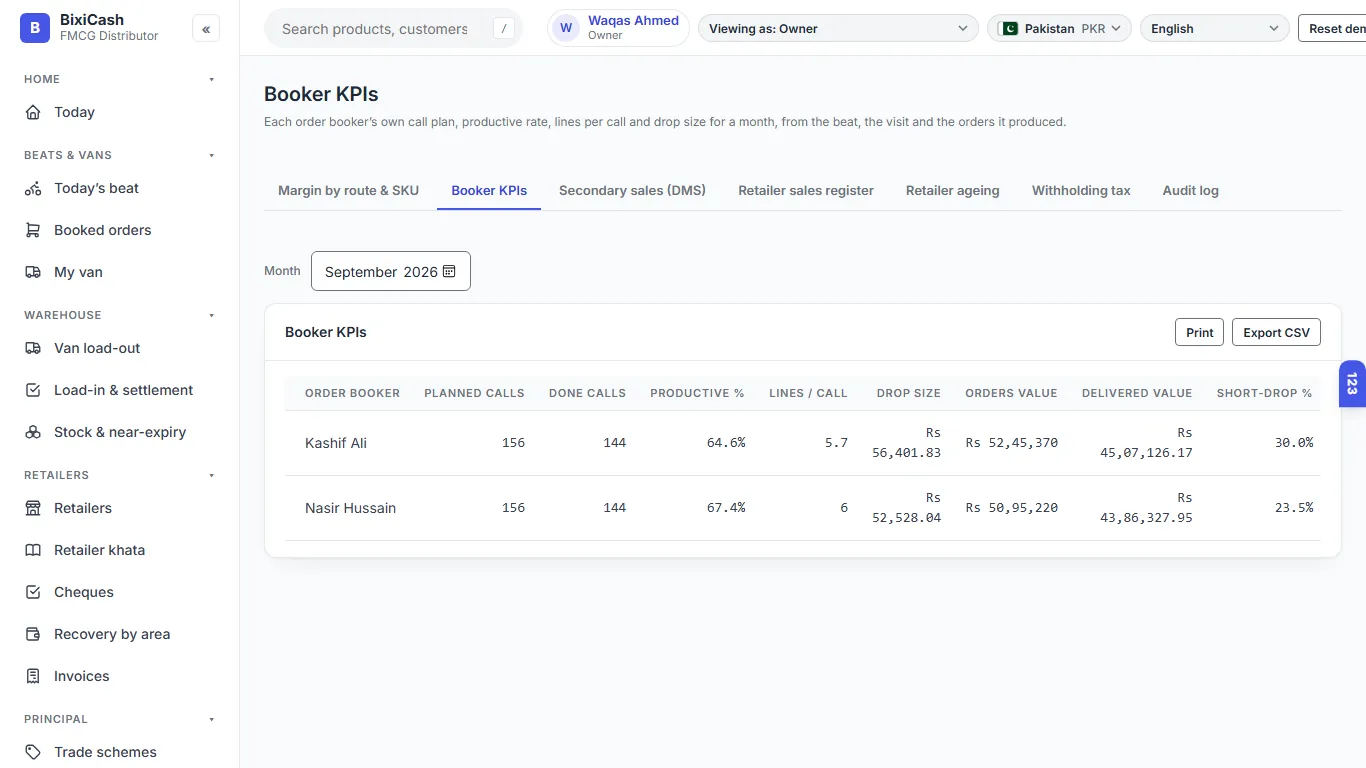Click the Stock & near-expiry boxes icon
Screen dimensions: 1366x768
[33, 432]
